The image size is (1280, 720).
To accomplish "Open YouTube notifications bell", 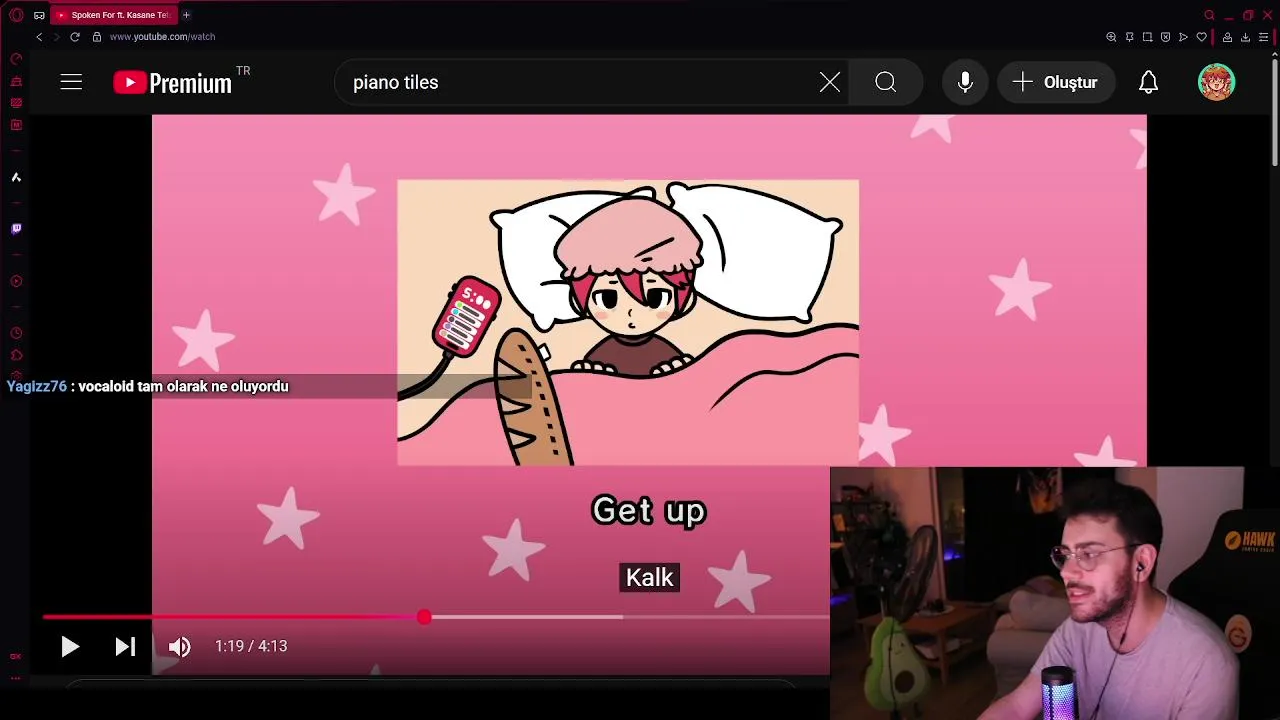I will (1148, 82).
